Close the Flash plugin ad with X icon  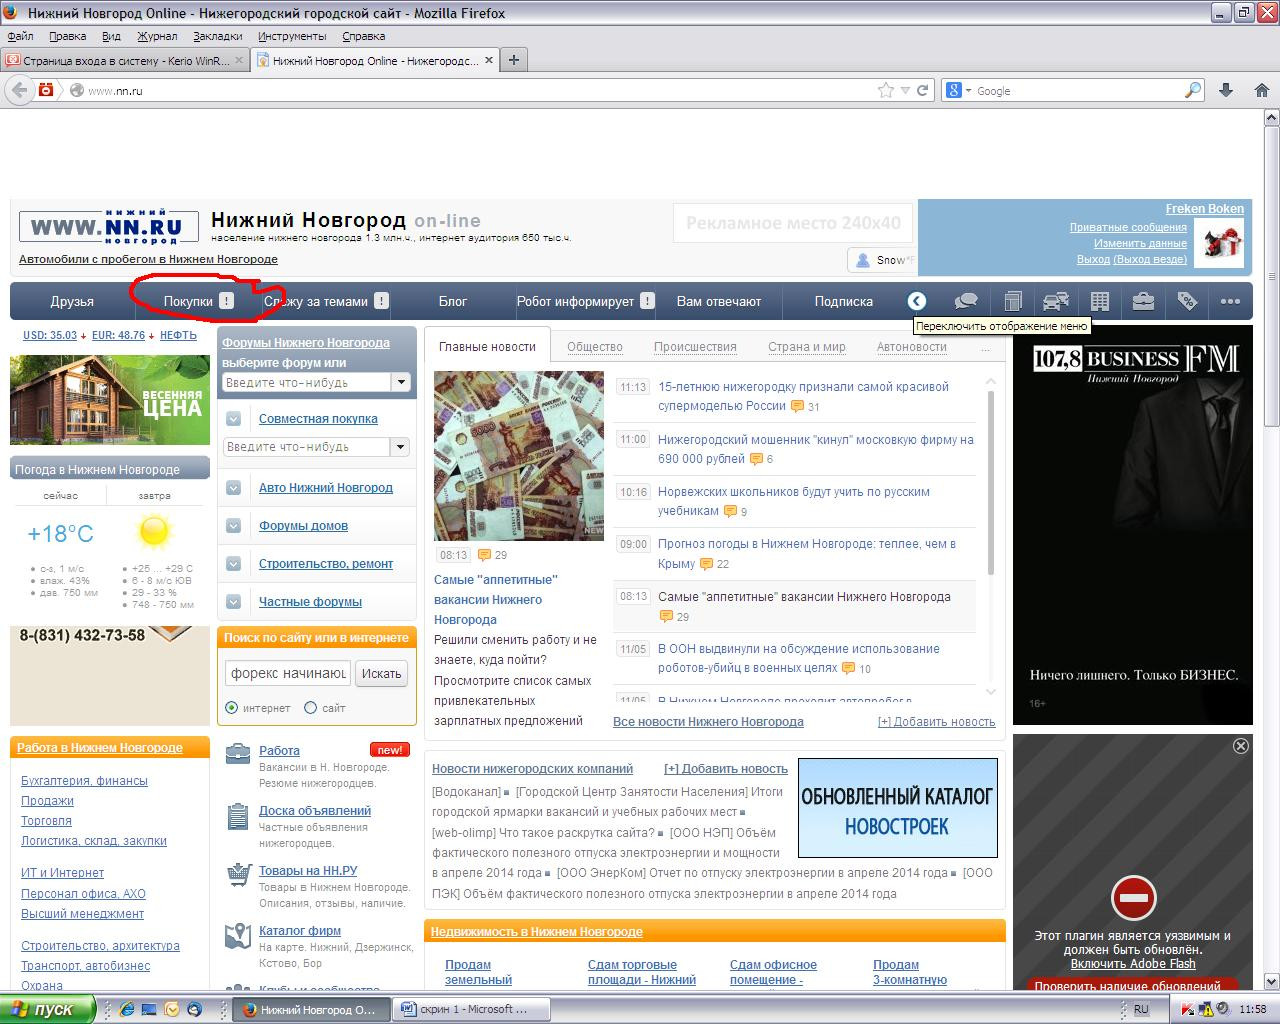[1240, 746]
